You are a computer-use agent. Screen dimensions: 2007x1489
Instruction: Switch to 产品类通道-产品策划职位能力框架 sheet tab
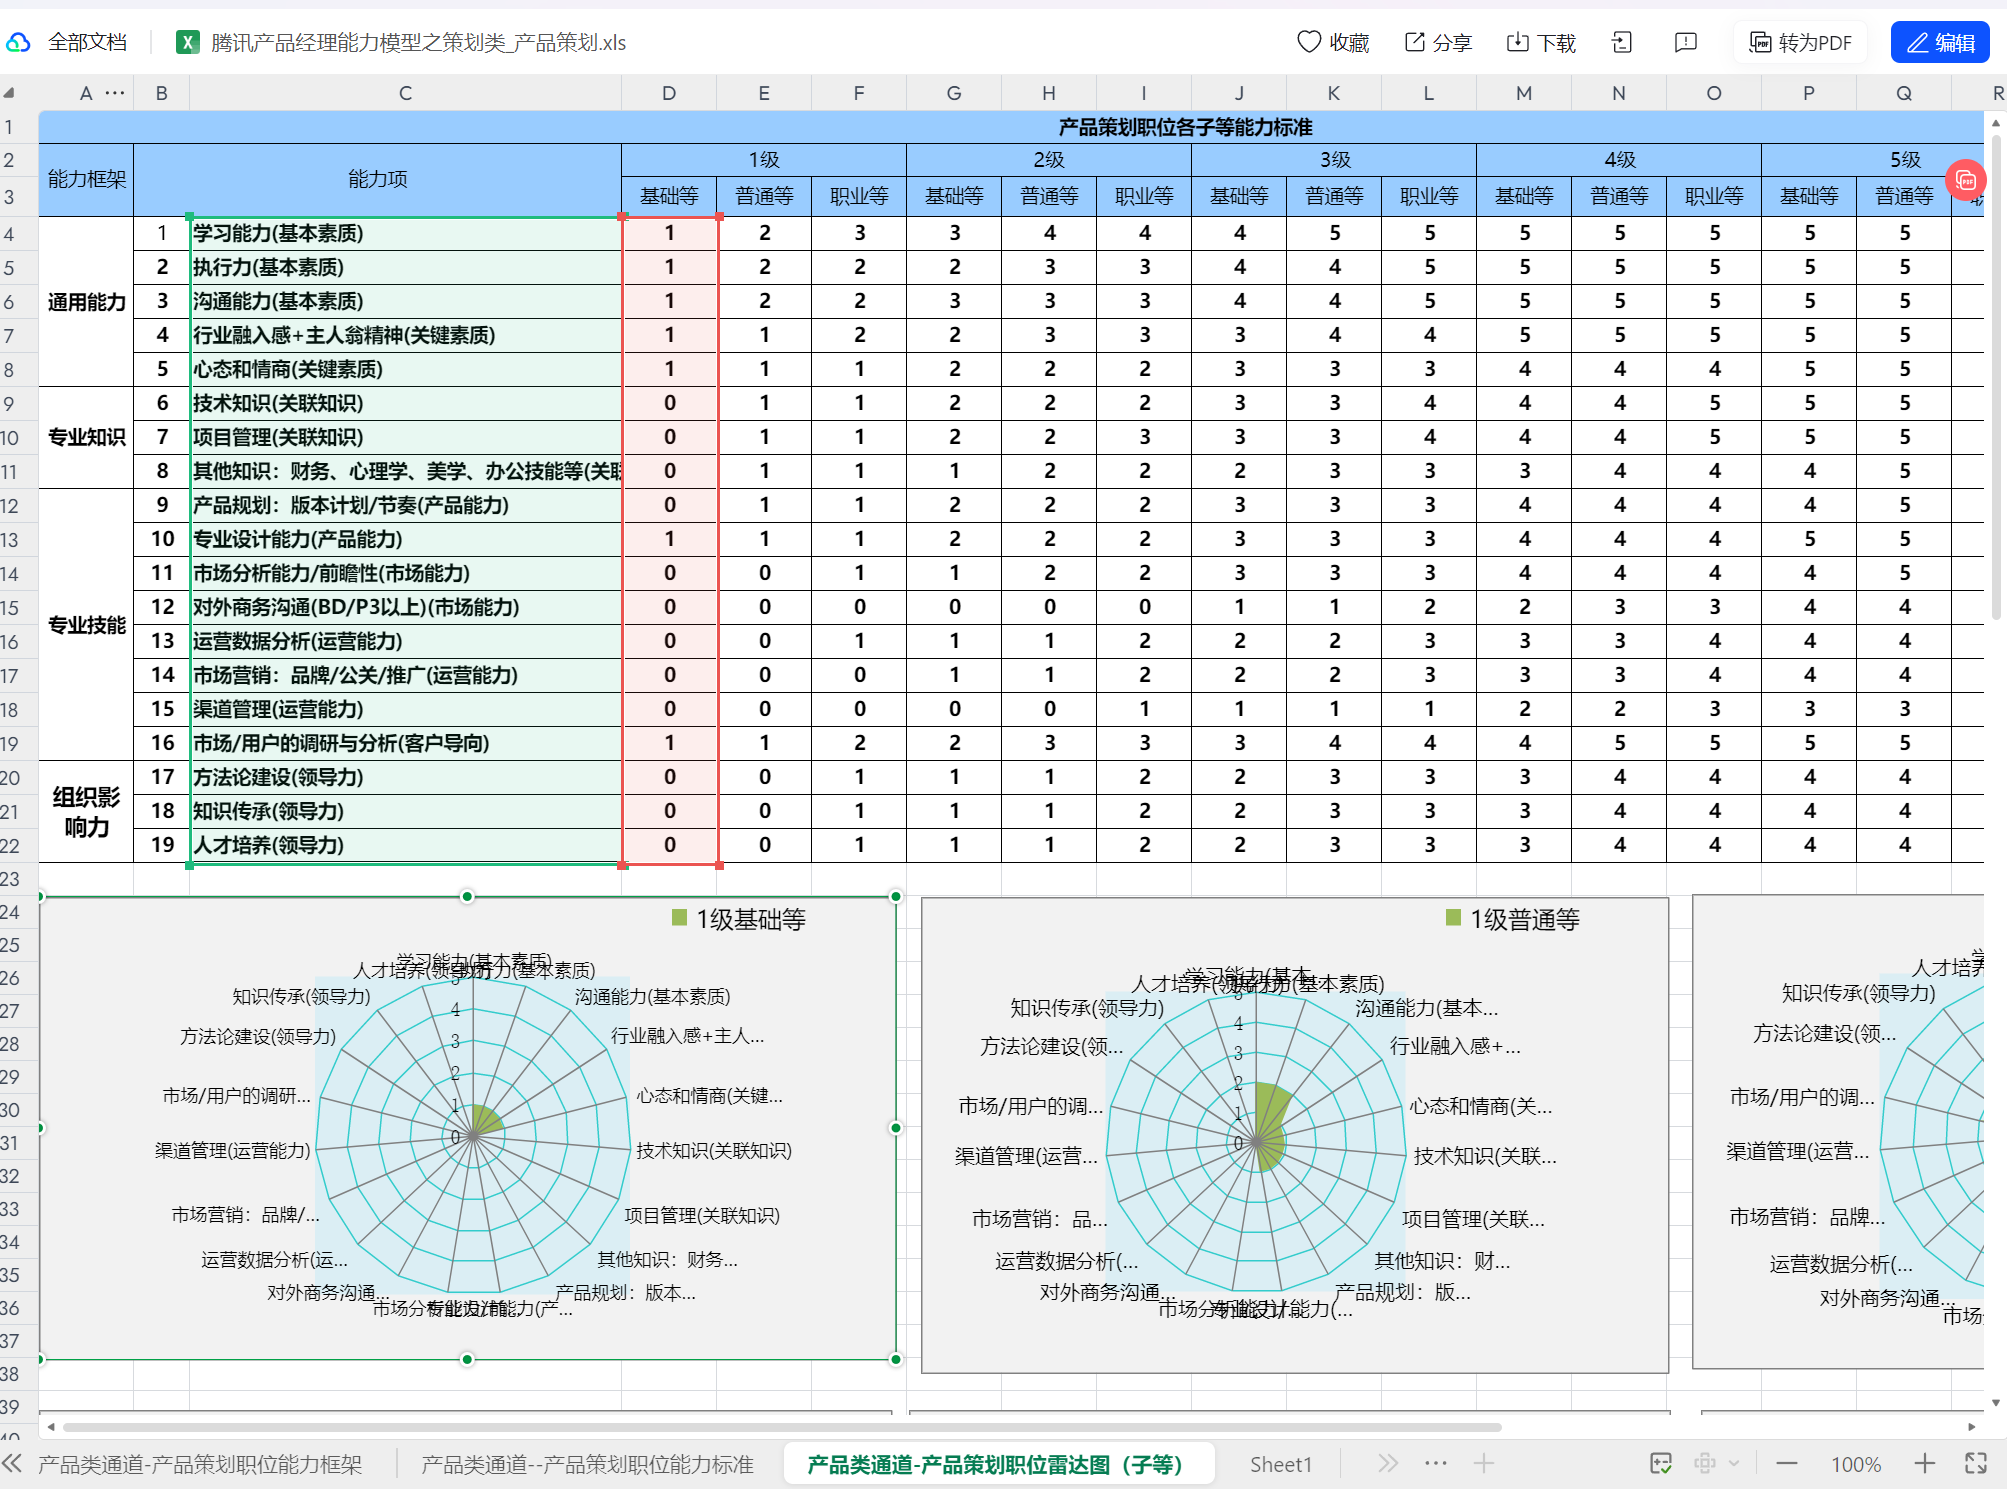[200, 1464]
